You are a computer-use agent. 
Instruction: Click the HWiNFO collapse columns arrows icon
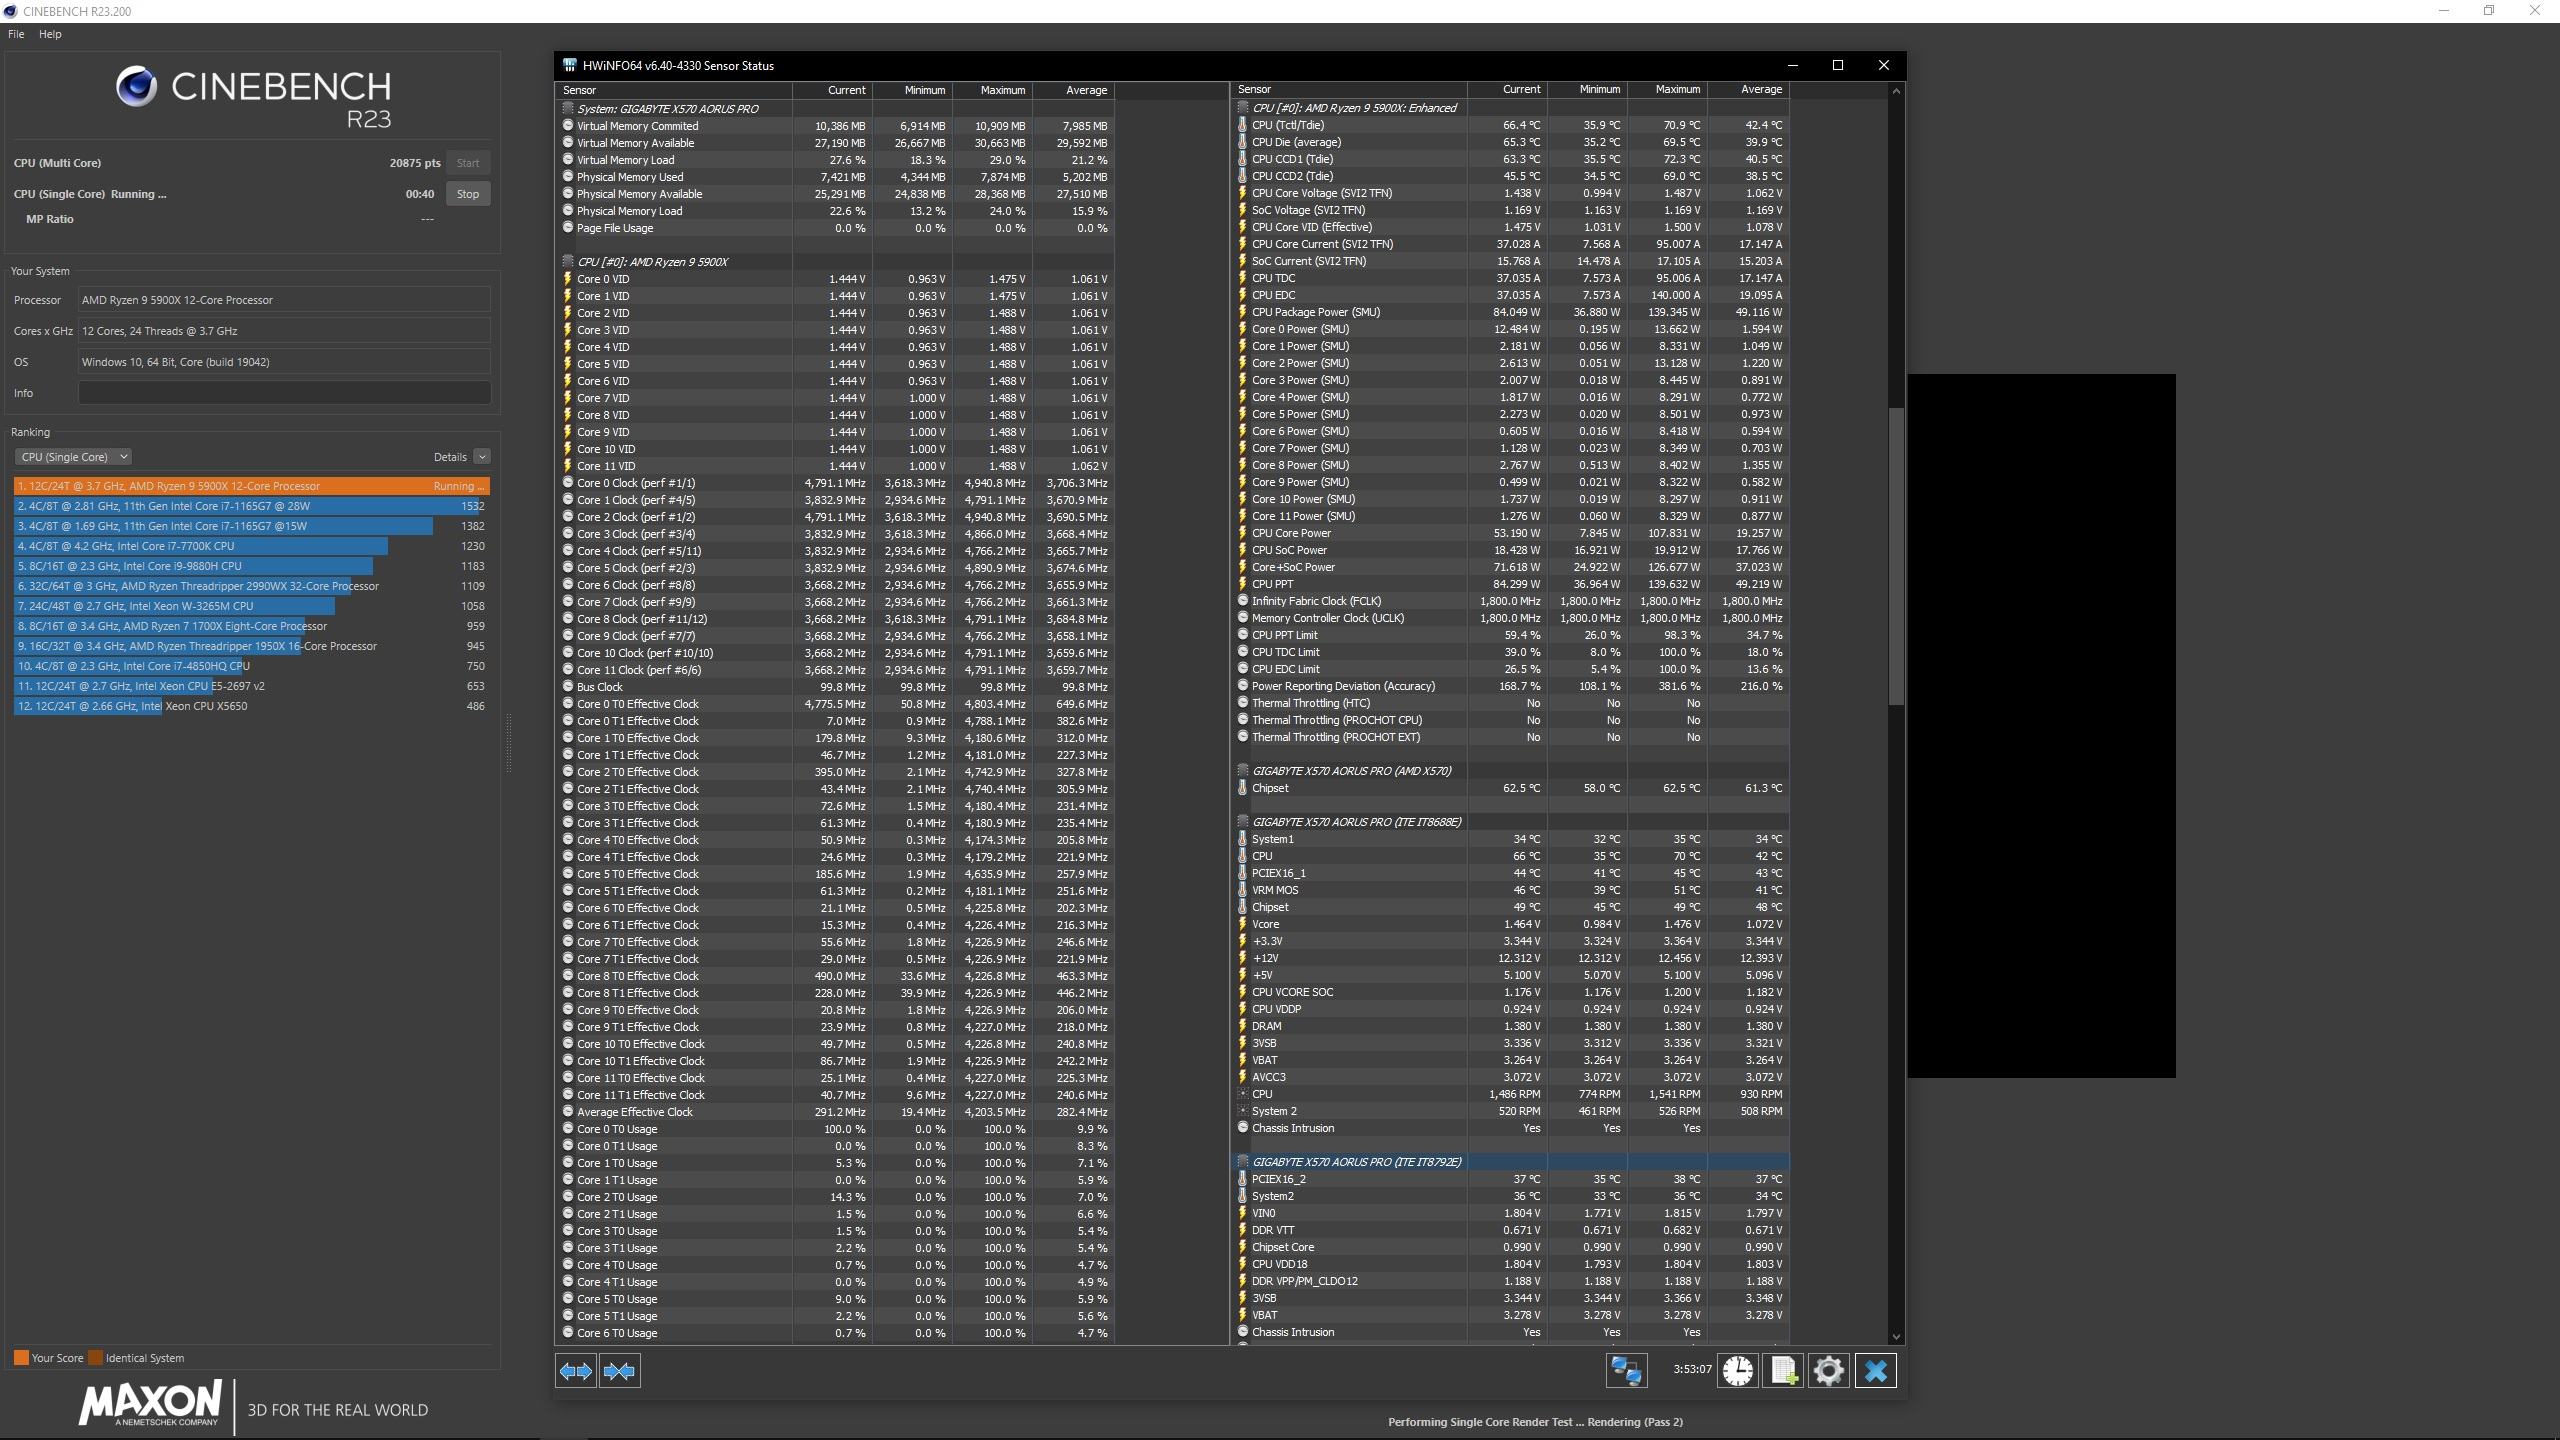(620, 1371)
